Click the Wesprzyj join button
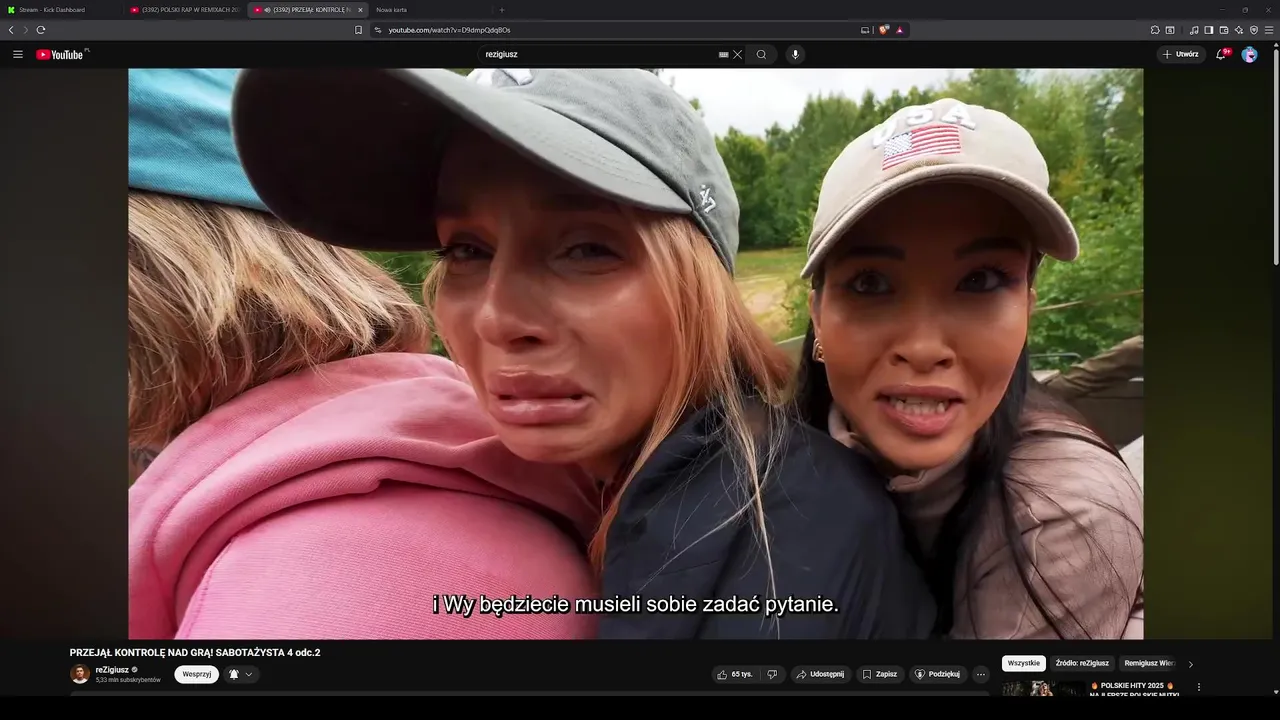 coord(197,674)
